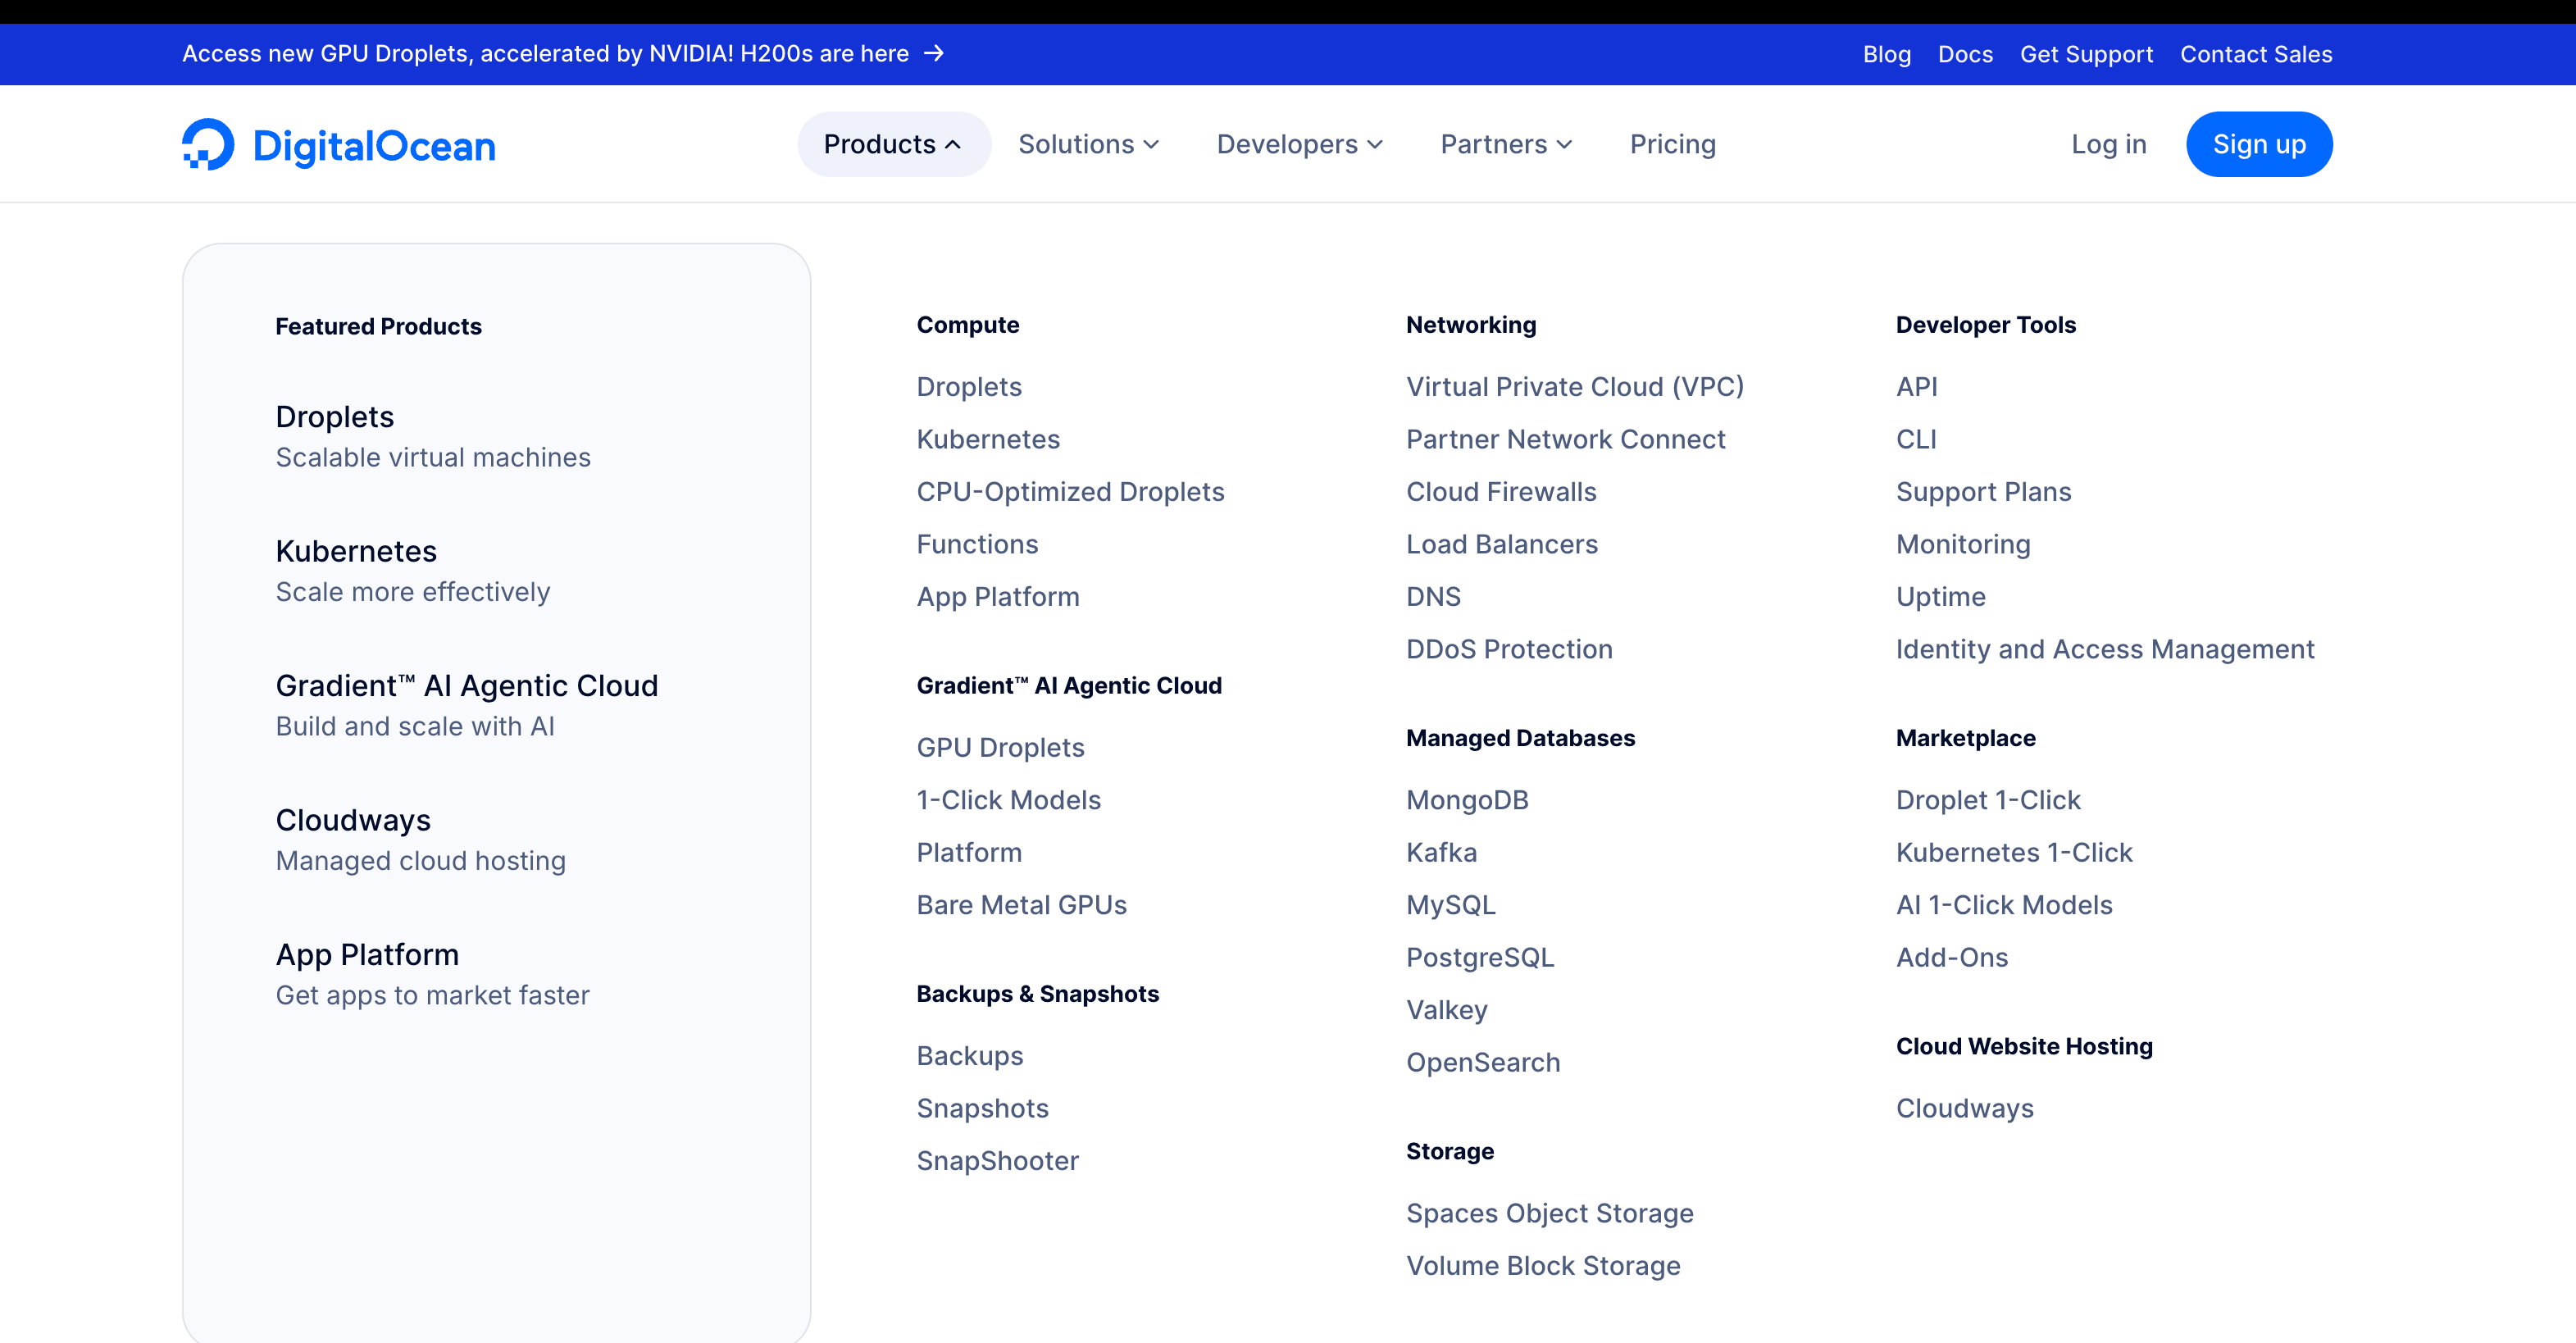Open Backups link

click(x=970, y=1056)
